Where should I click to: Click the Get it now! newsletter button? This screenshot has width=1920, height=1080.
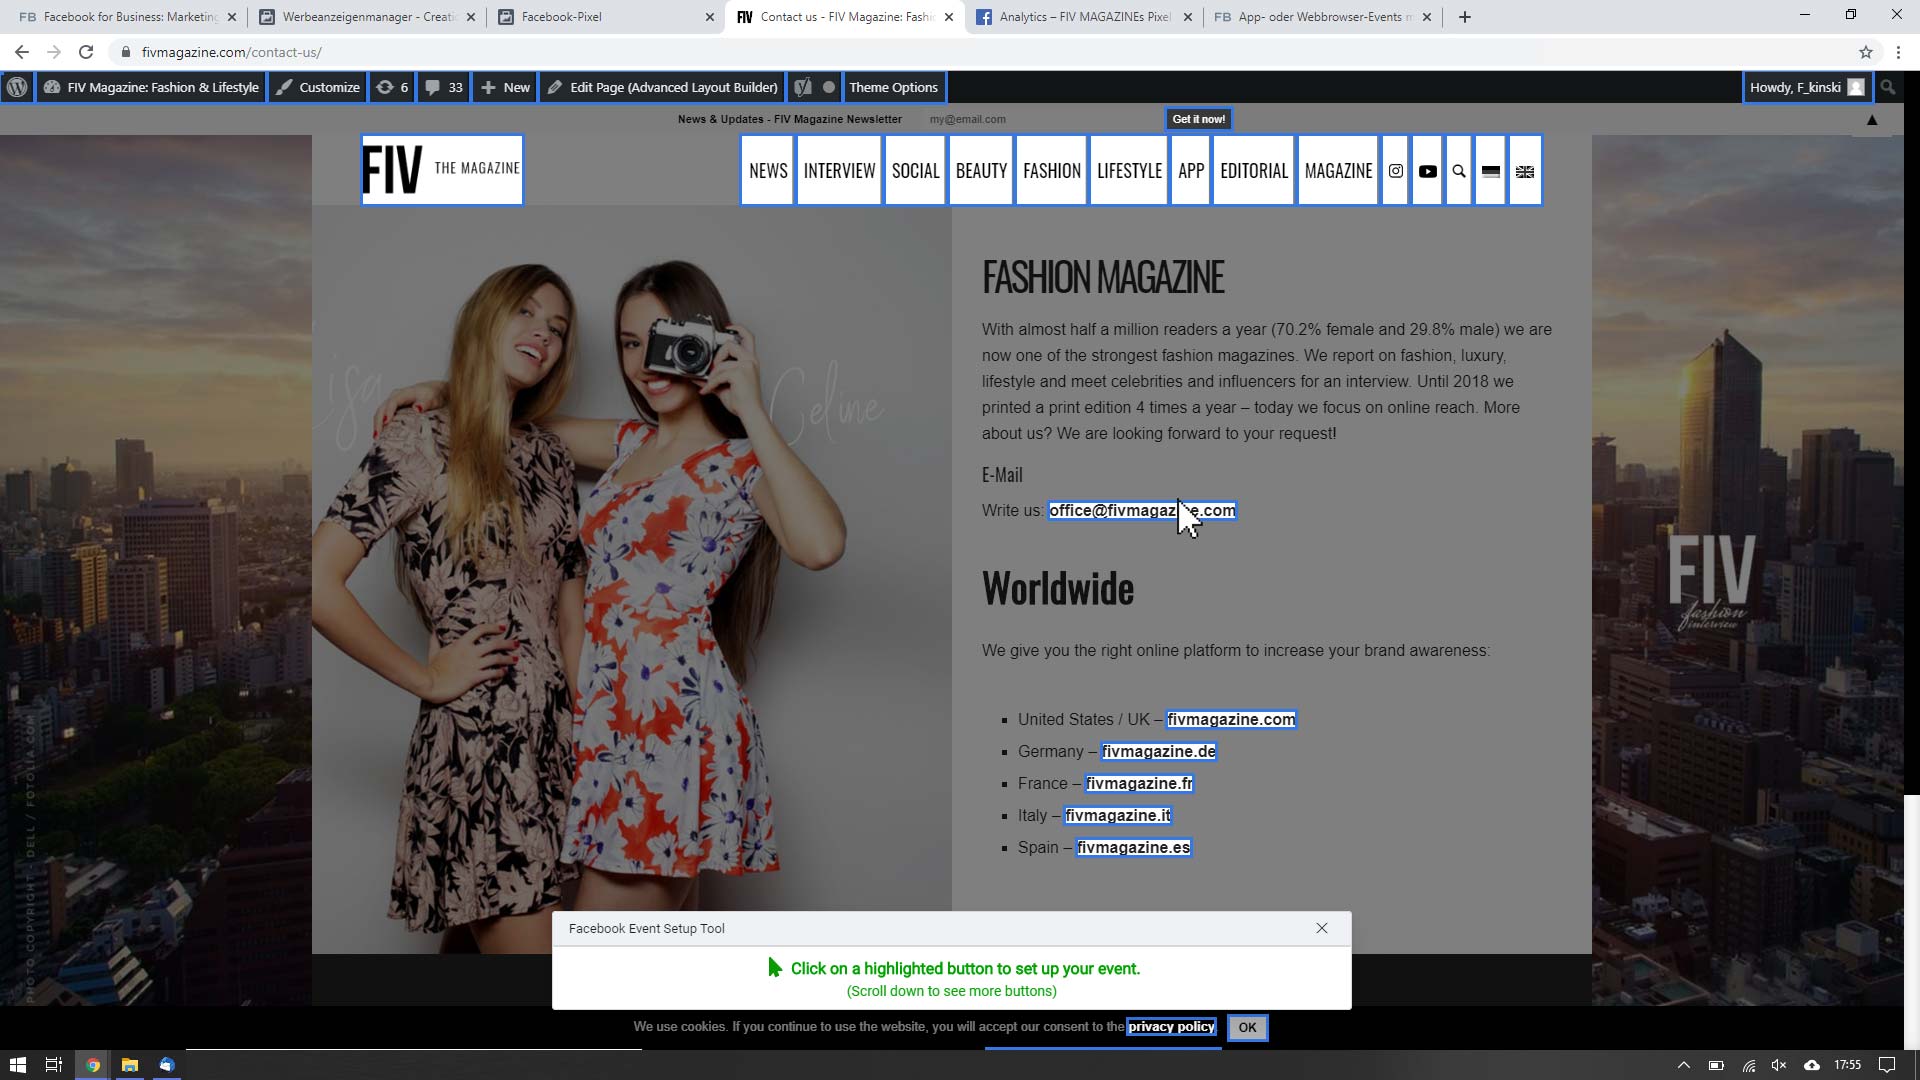coord(1198,119)
